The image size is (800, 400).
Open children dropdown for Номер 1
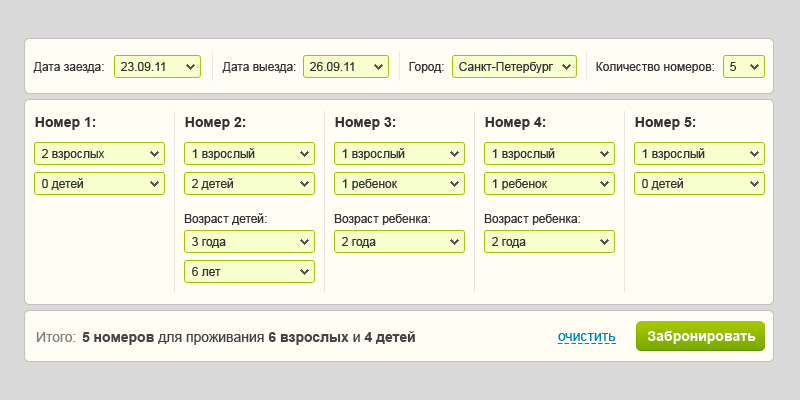[99, 184]
